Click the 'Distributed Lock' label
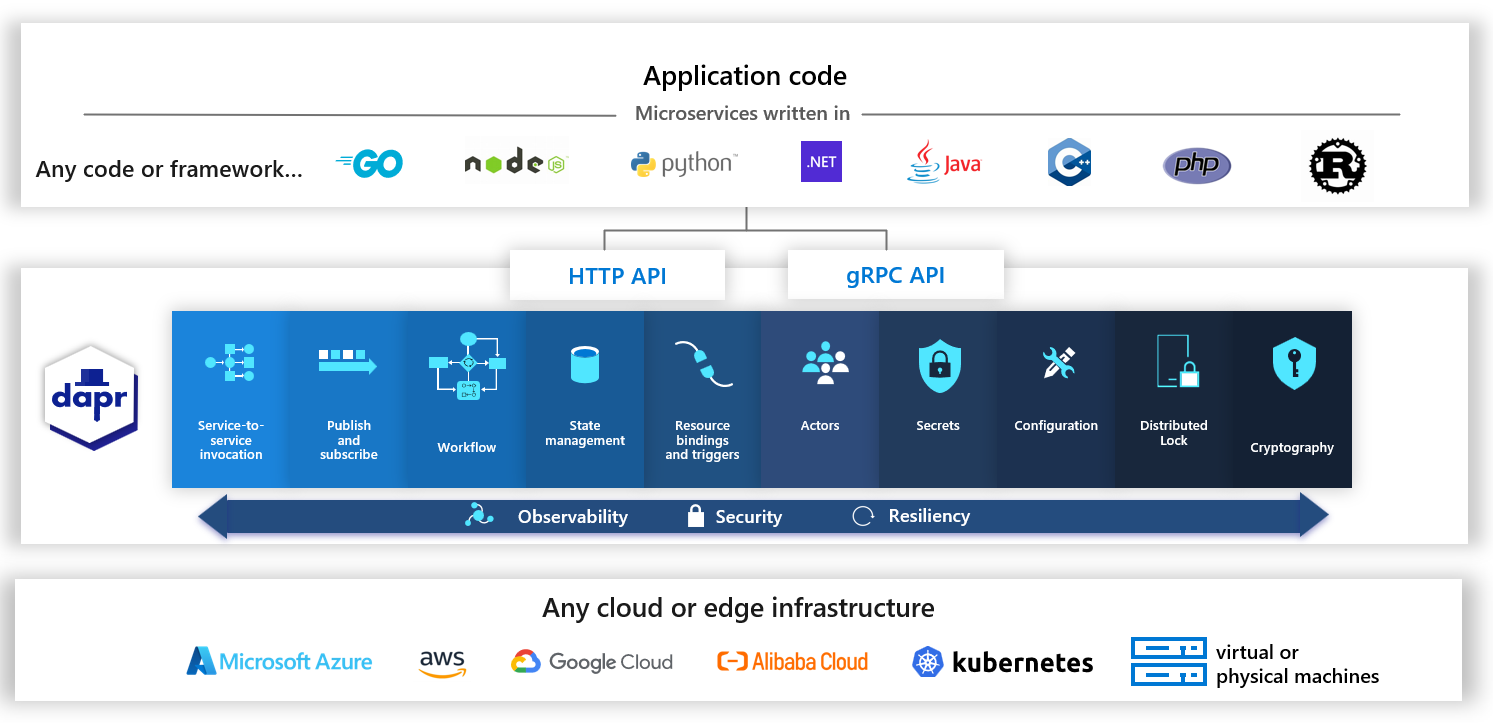1493x723 pixels. [1174, 433]
